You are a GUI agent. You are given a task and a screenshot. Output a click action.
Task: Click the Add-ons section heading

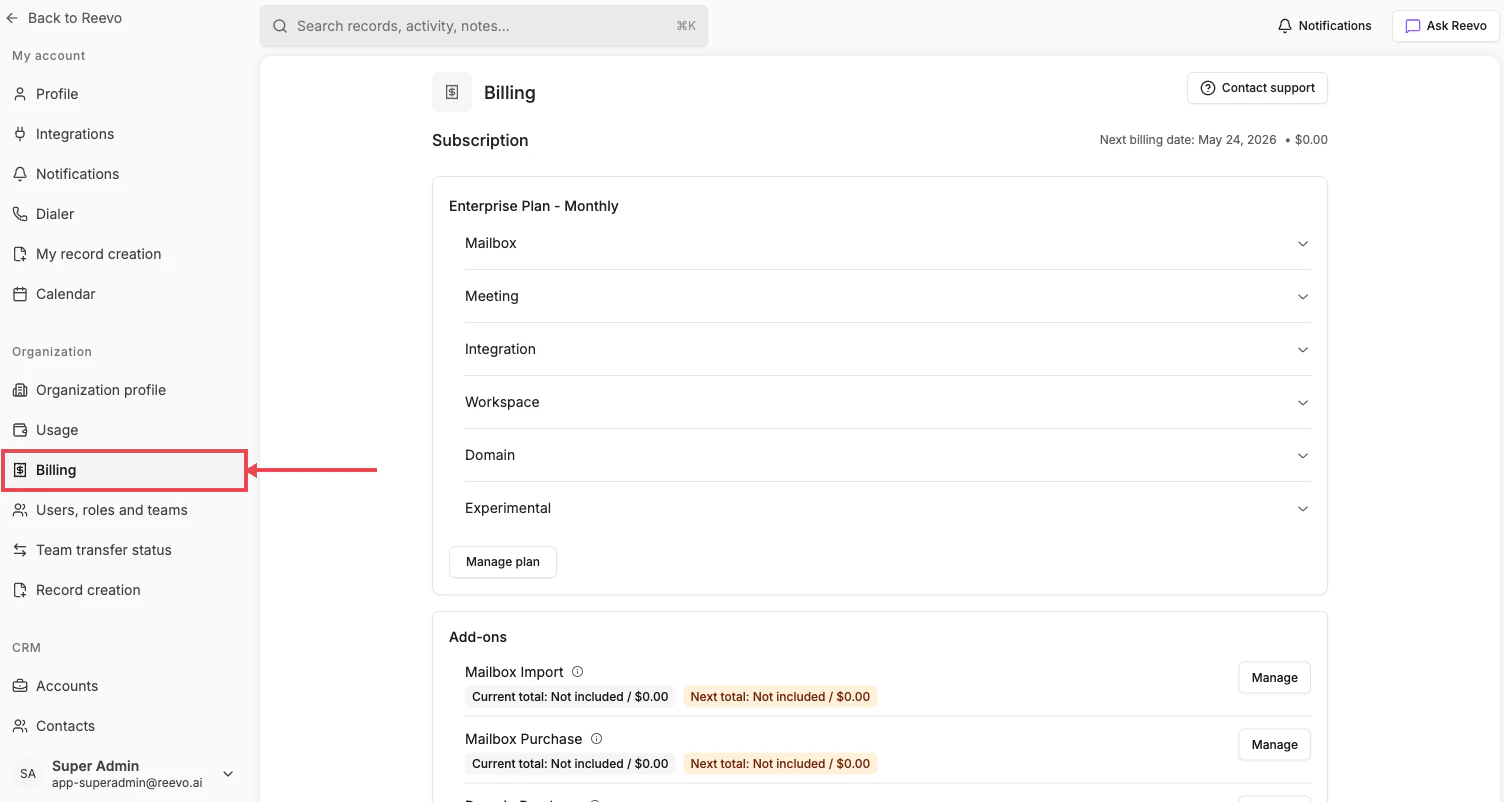(x=478, y=637)
